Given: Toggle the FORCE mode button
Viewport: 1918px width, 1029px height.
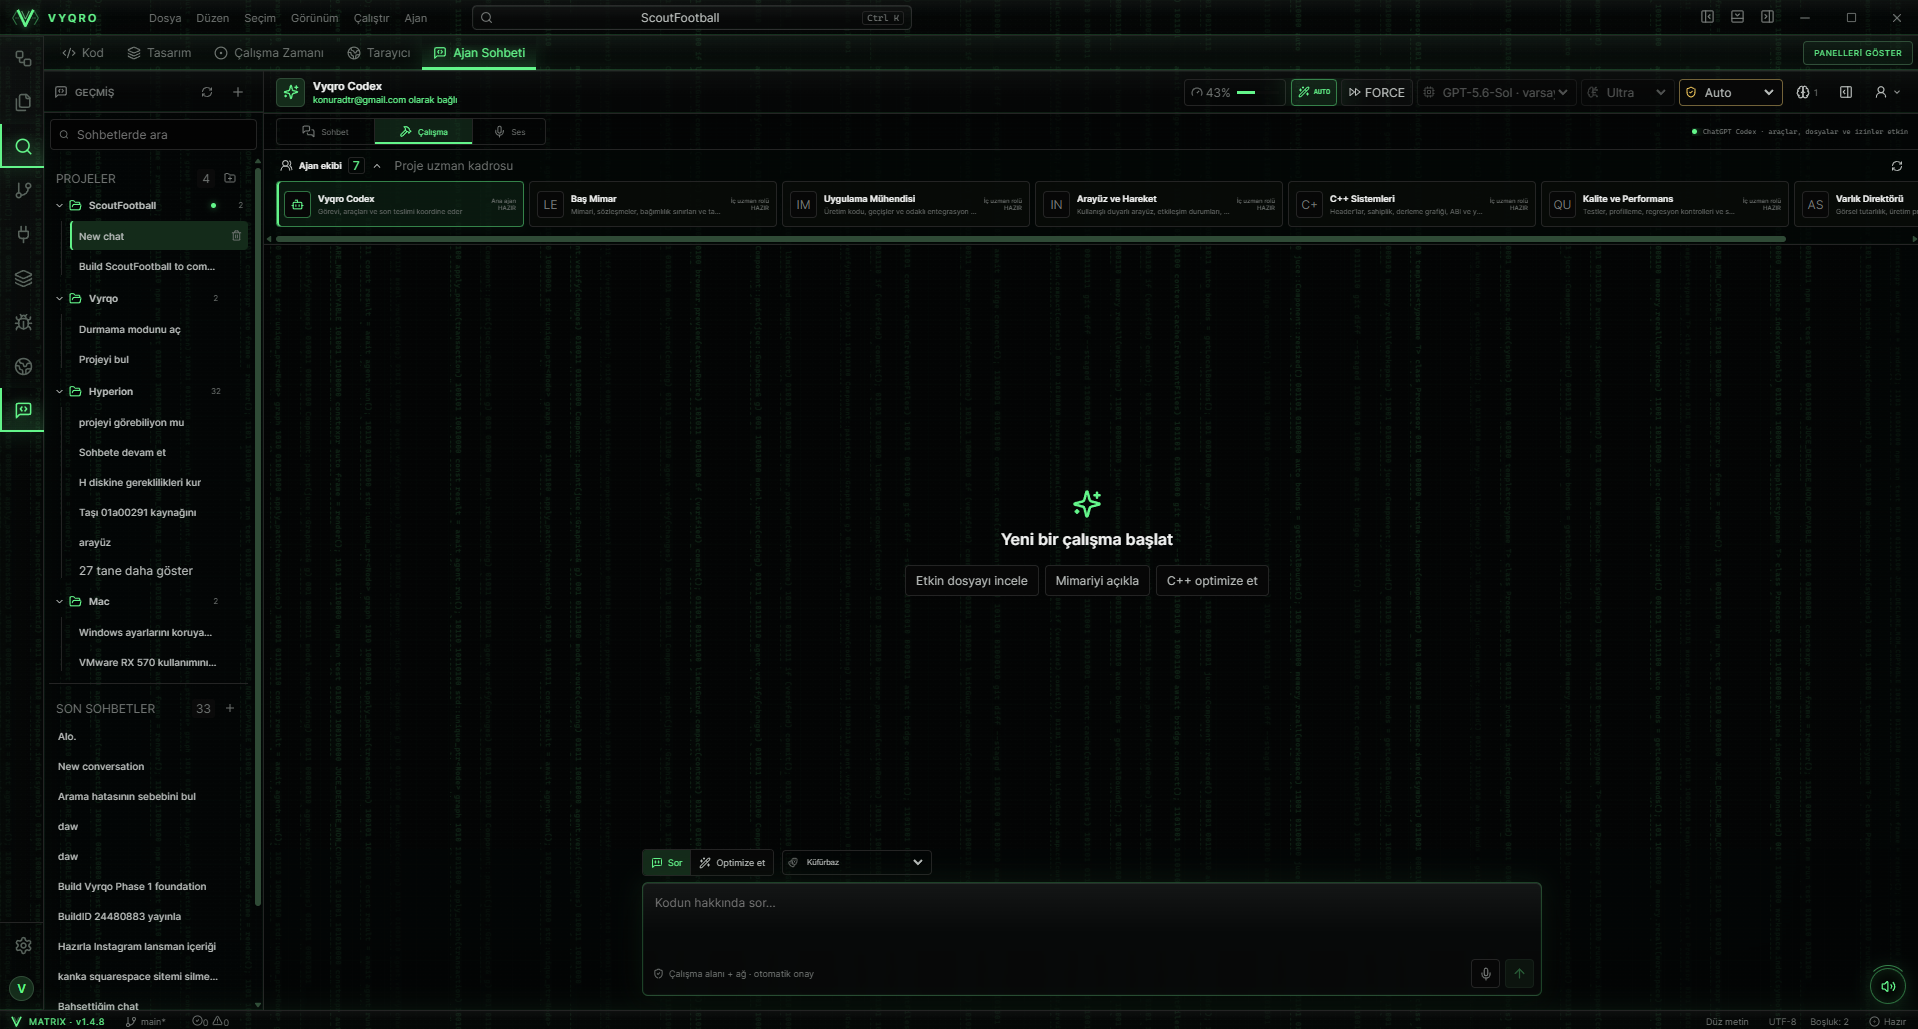Looking at the screenshot, I should (x=1377, y=92).
